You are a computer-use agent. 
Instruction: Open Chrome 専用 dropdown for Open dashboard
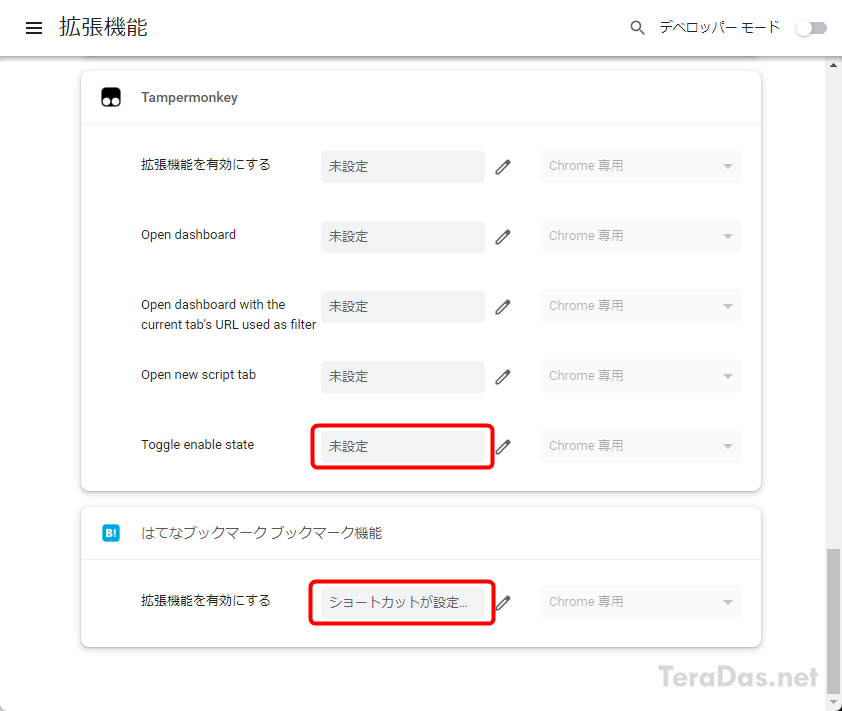[x=641, y=236]
